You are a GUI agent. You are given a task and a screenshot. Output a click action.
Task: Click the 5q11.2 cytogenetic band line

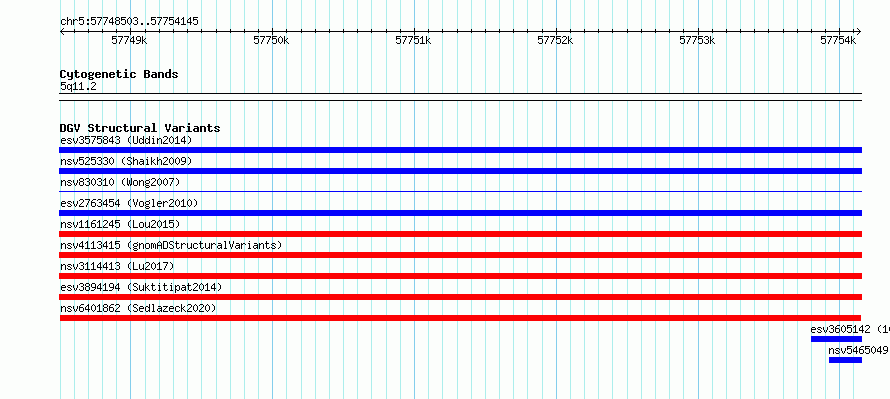coord(461,97)
